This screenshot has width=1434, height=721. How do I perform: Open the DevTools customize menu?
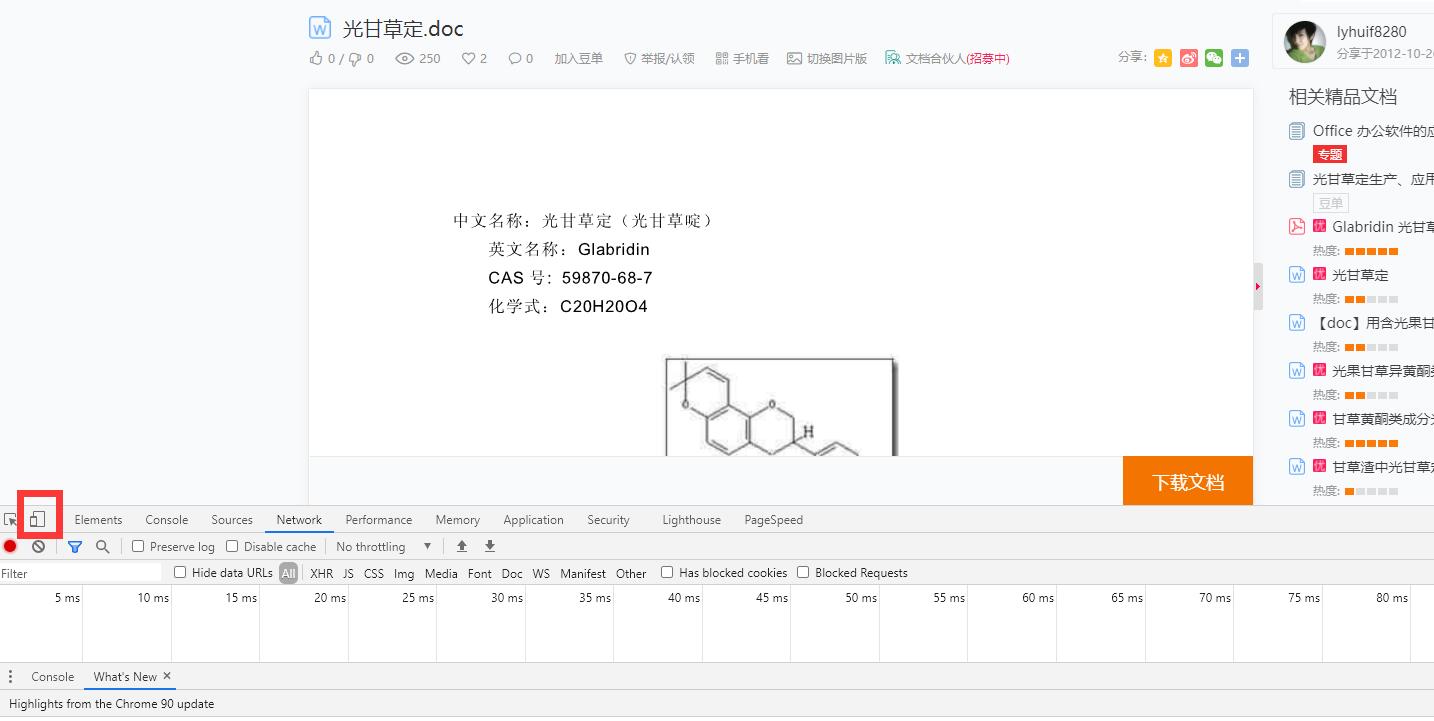point(10,677)
